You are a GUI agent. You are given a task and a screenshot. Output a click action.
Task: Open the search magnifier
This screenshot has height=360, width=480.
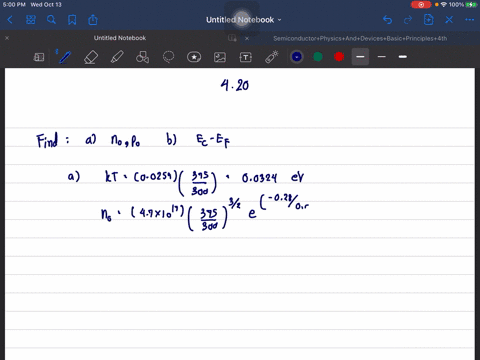pyautogui.click(x=51, y=20)
